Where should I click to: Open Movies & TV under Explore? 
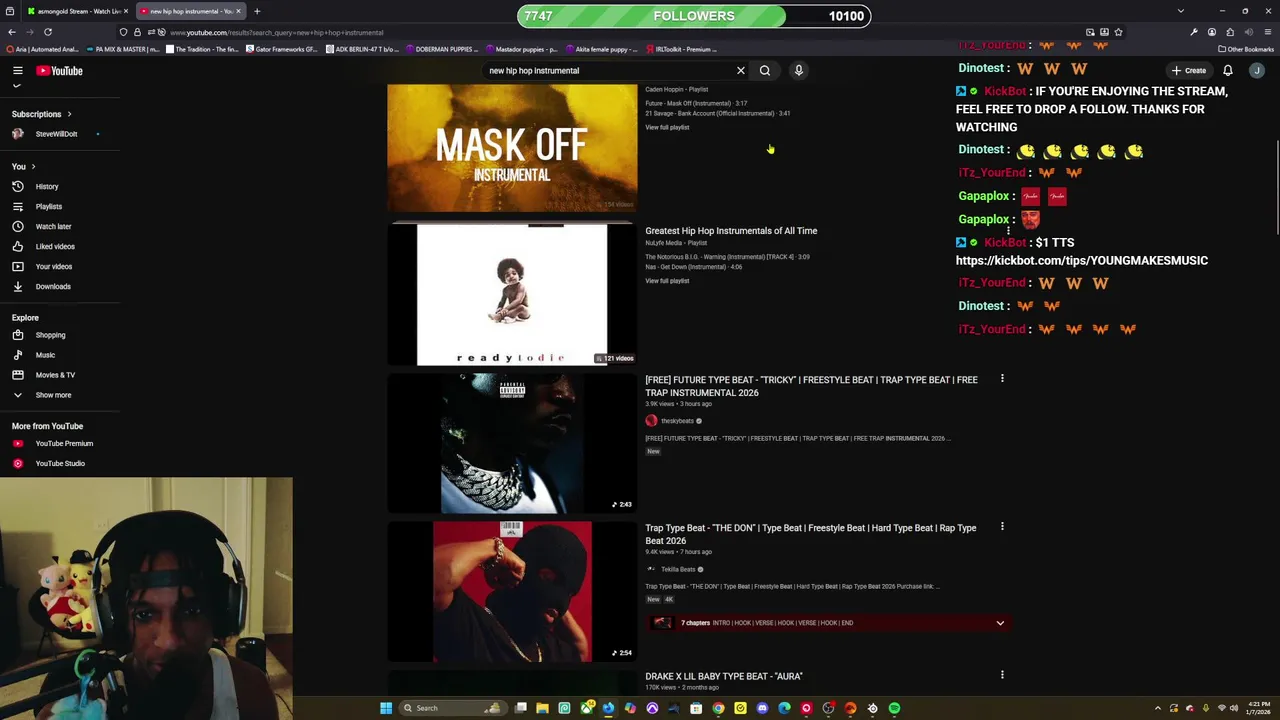55,375
